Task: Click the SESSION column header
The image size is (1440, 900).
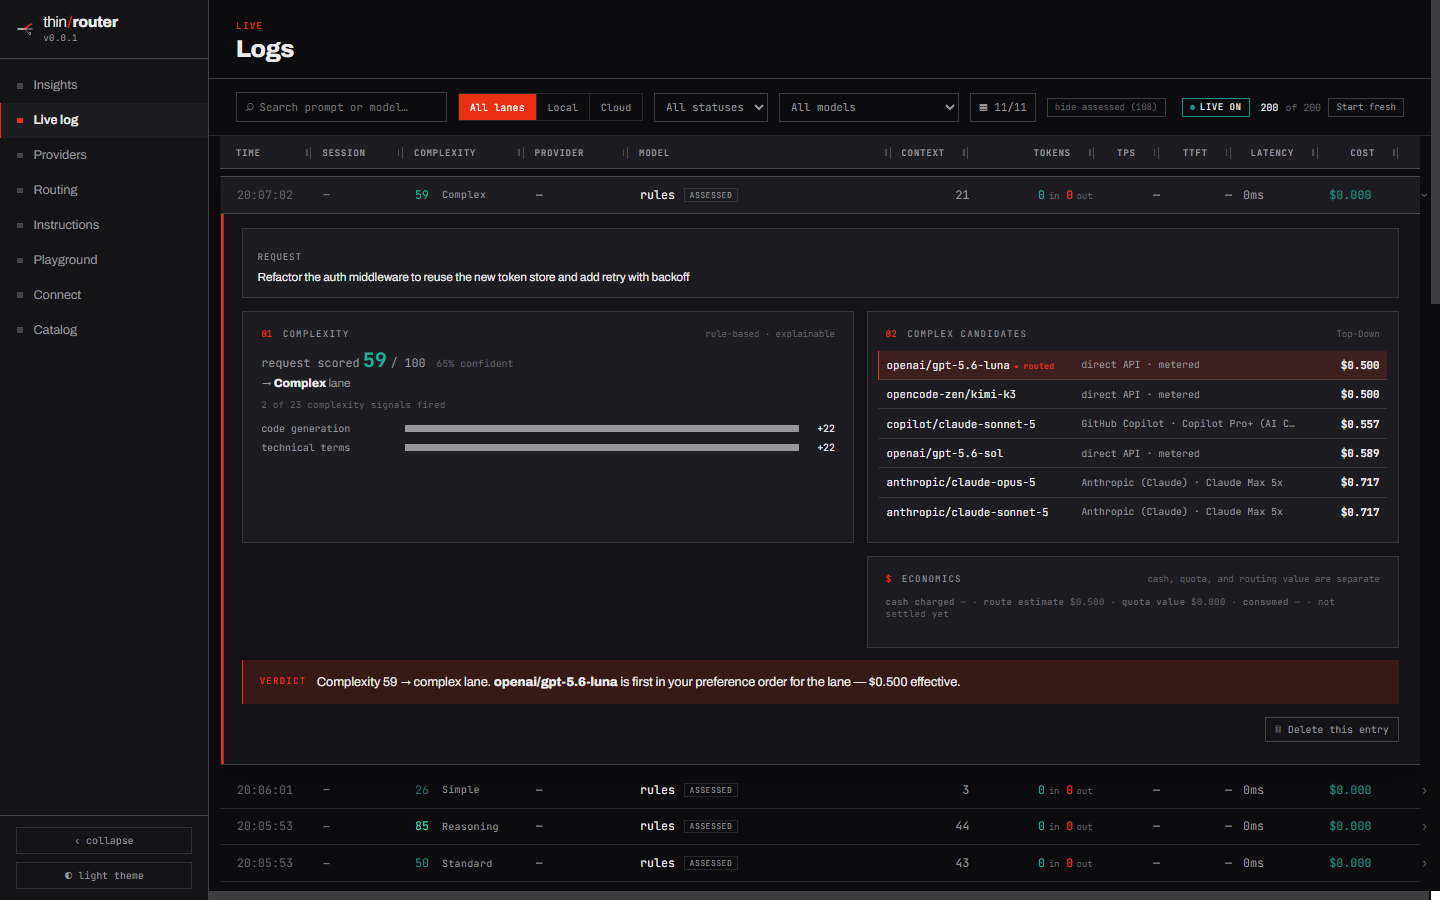Action: 344,153
